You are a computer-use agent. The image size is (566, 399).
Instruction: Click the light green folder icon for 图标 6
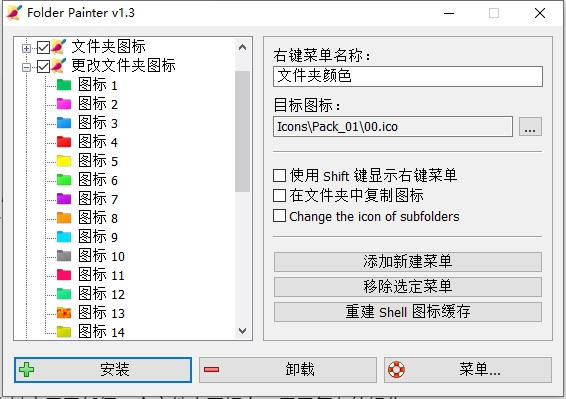(x=64, y=180)
